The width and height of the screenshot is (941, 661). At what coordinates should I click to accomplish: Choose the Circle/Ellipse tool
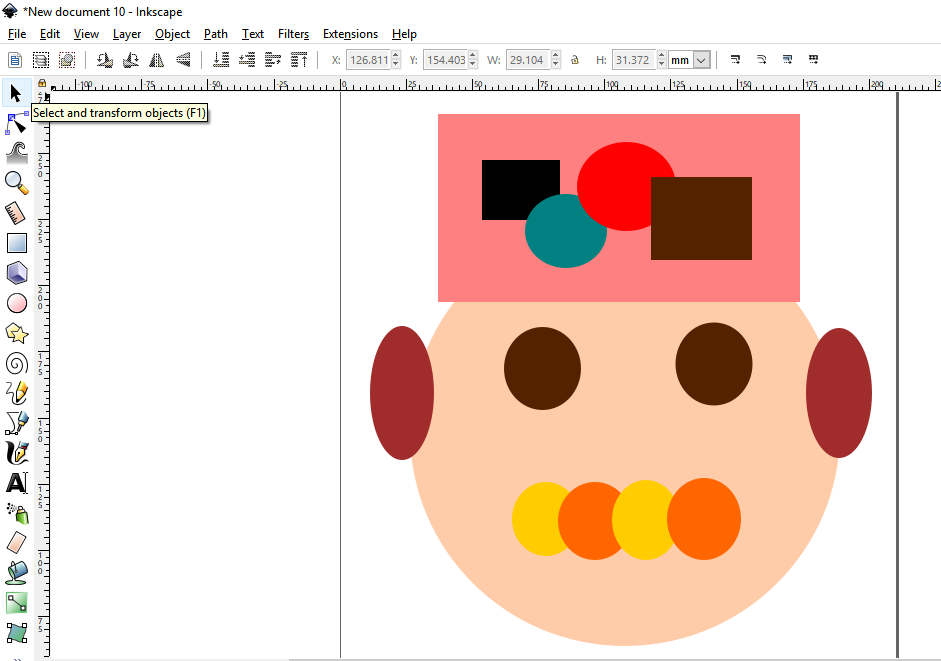coord(16,303)
